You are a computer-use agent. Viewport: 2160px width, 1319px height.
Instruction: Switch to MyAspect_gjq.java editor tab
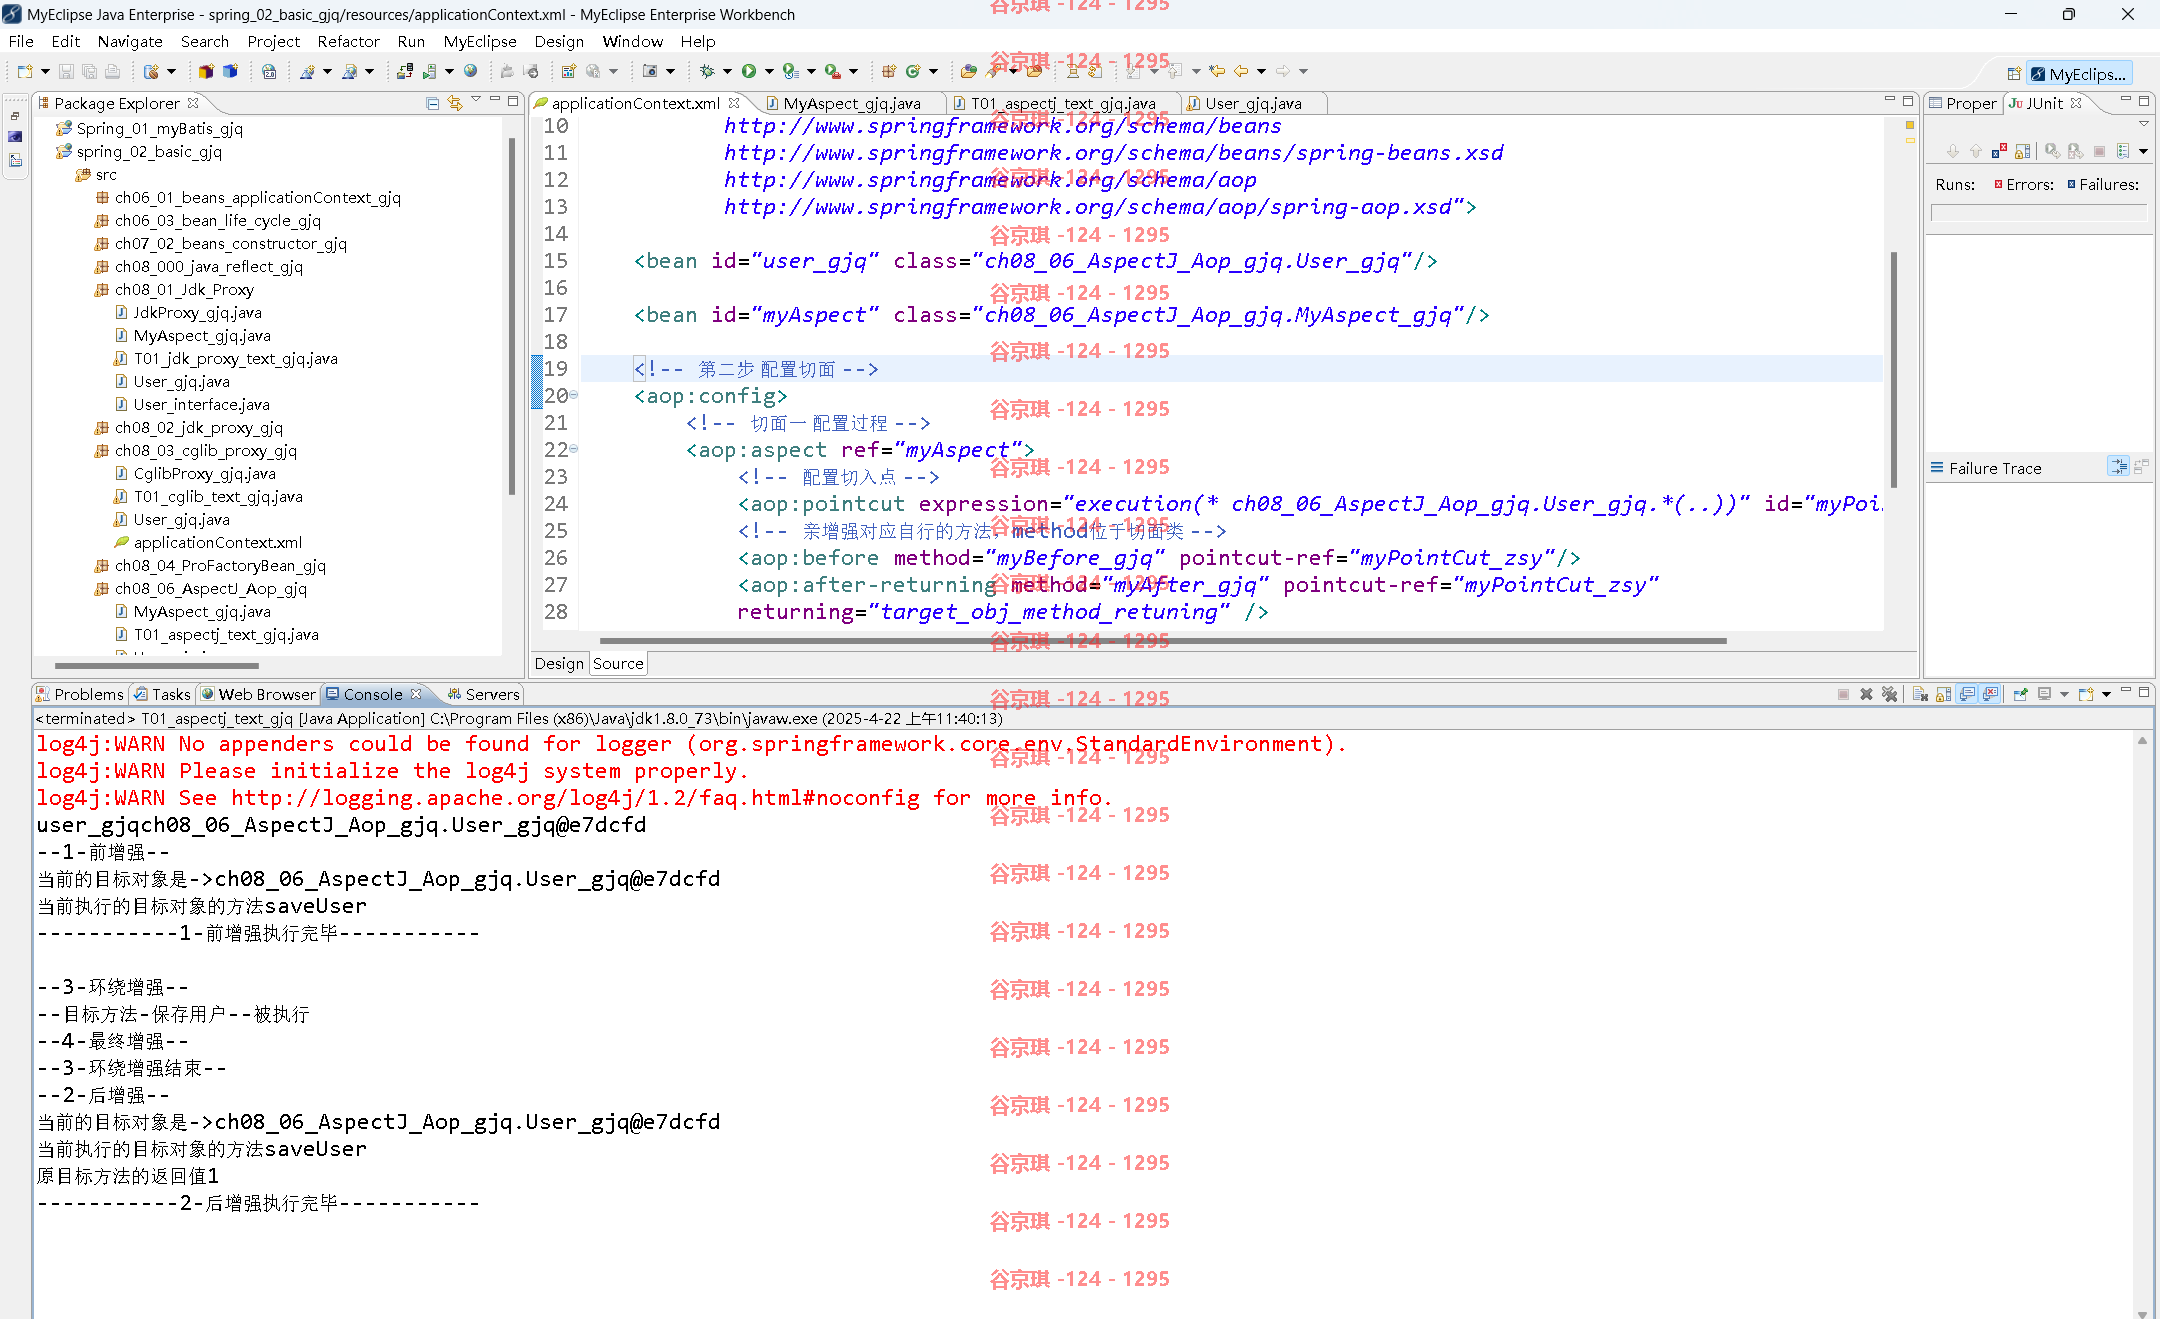coord(852,103)
